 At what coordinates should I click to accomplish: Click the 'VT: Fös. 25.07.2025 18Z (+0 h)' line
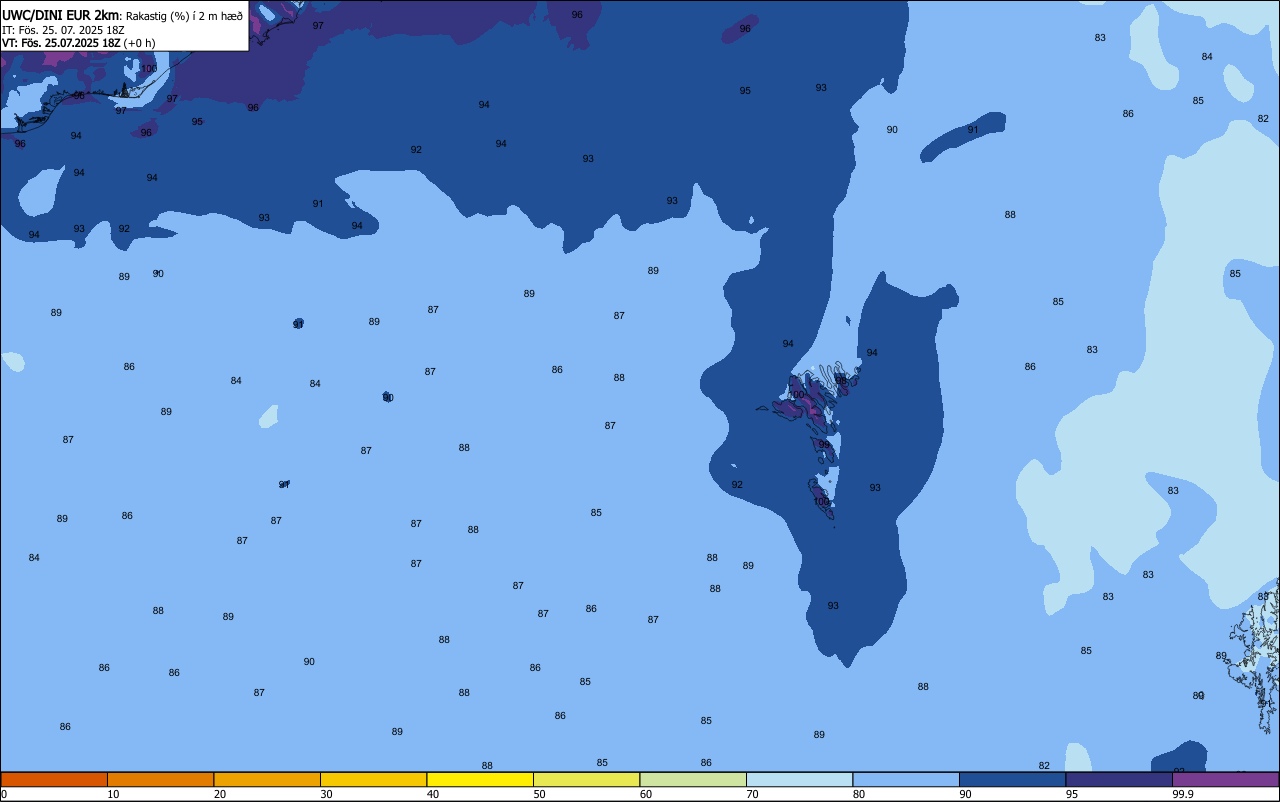[x=79, y=43]
